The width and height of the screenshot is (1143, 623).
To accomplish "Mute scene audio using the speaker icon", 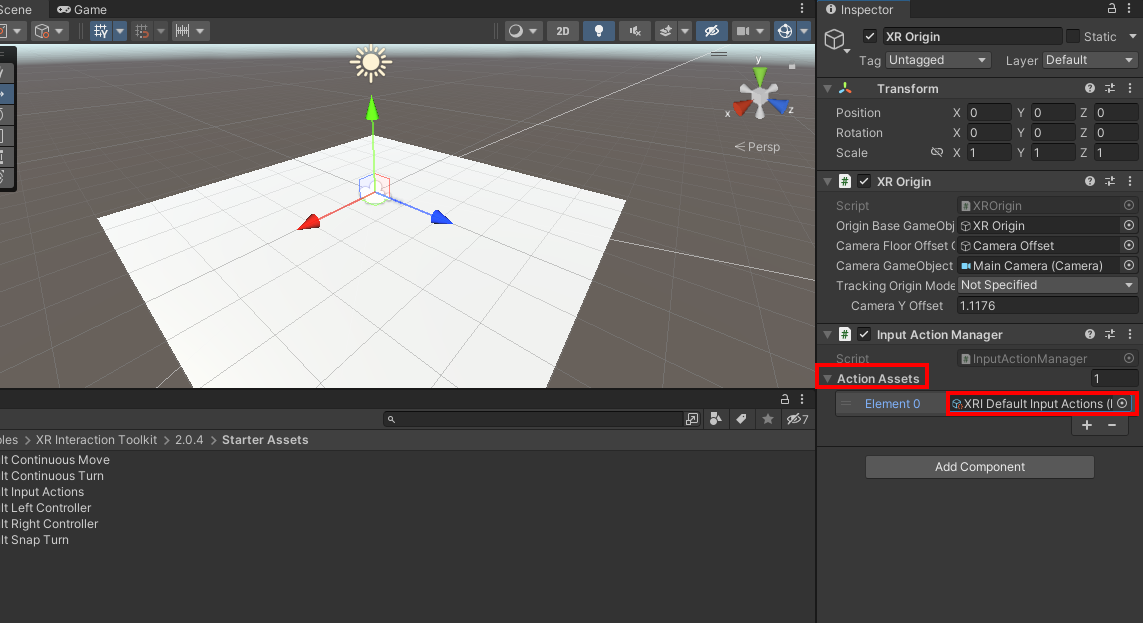I will coord(634,31).
